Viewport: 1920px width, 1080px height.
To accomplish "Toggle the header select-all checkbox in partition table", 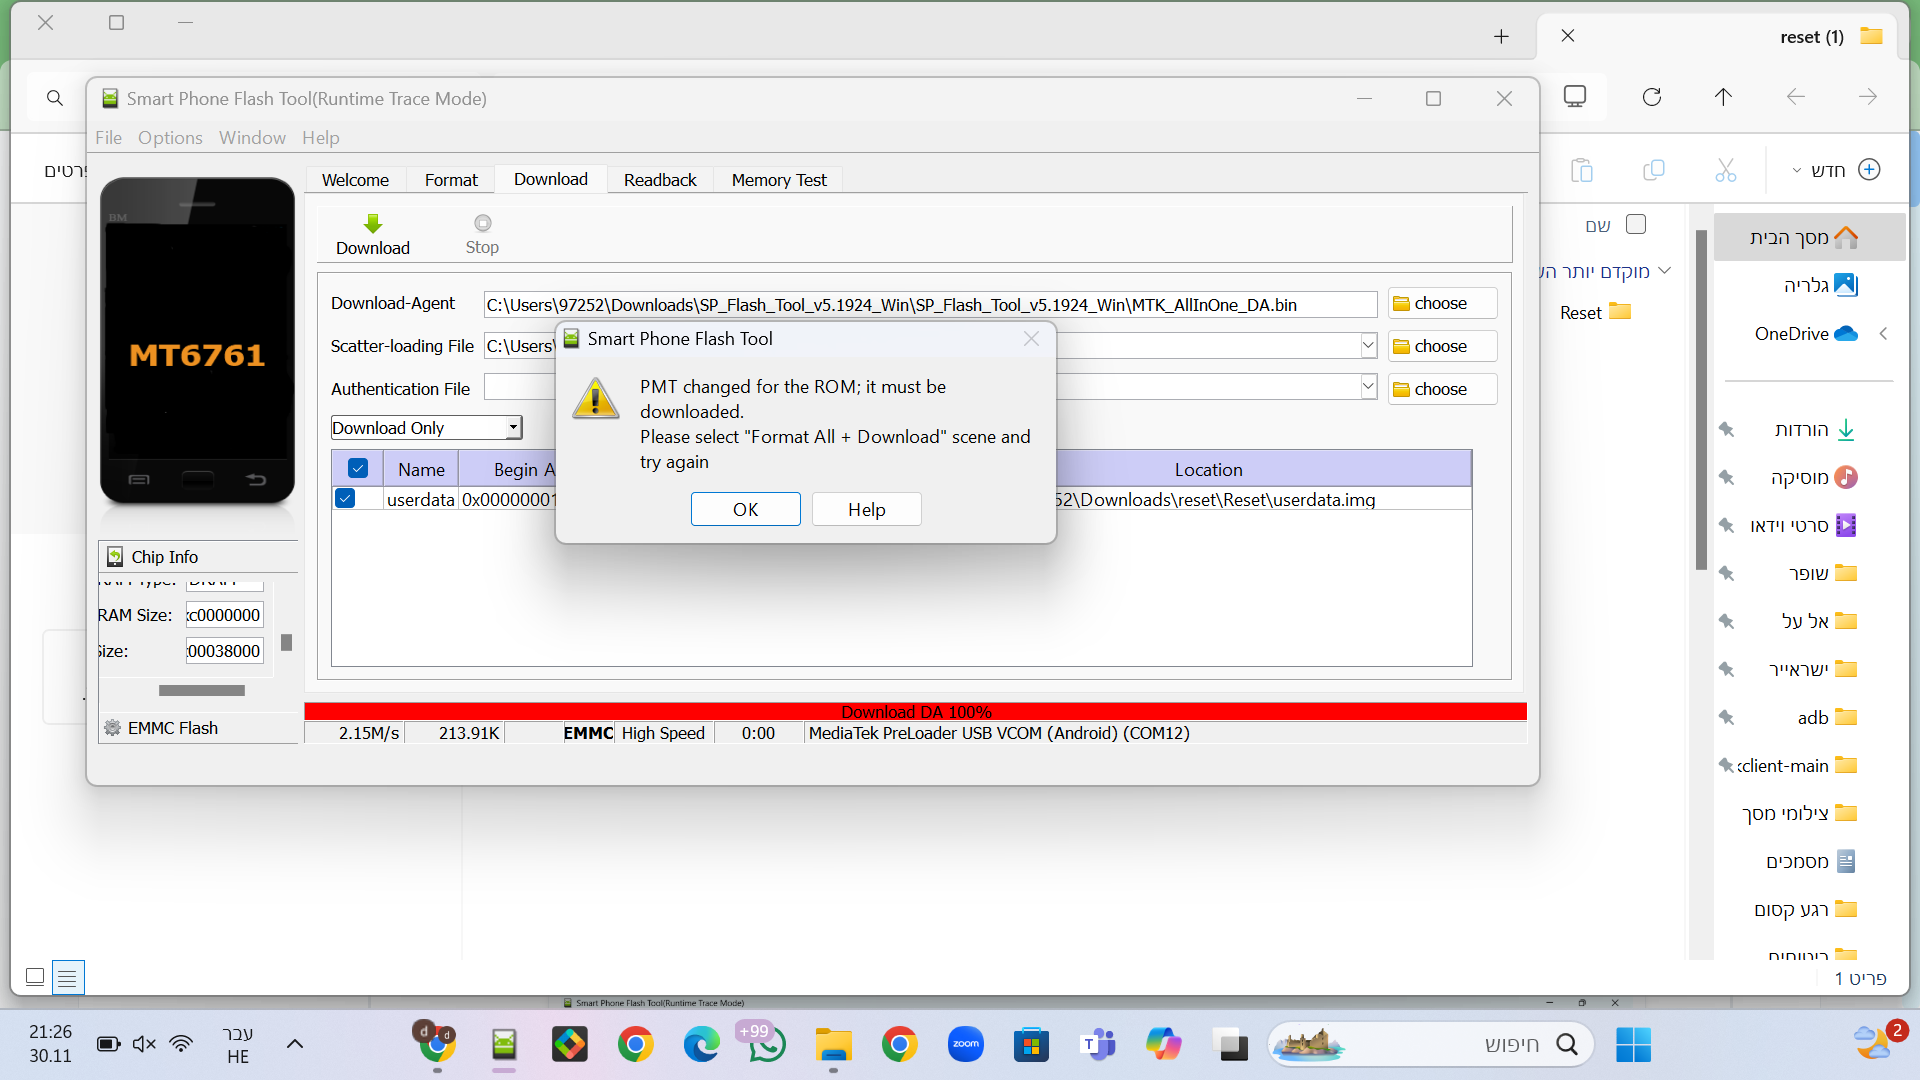I will tap(358, 468).
